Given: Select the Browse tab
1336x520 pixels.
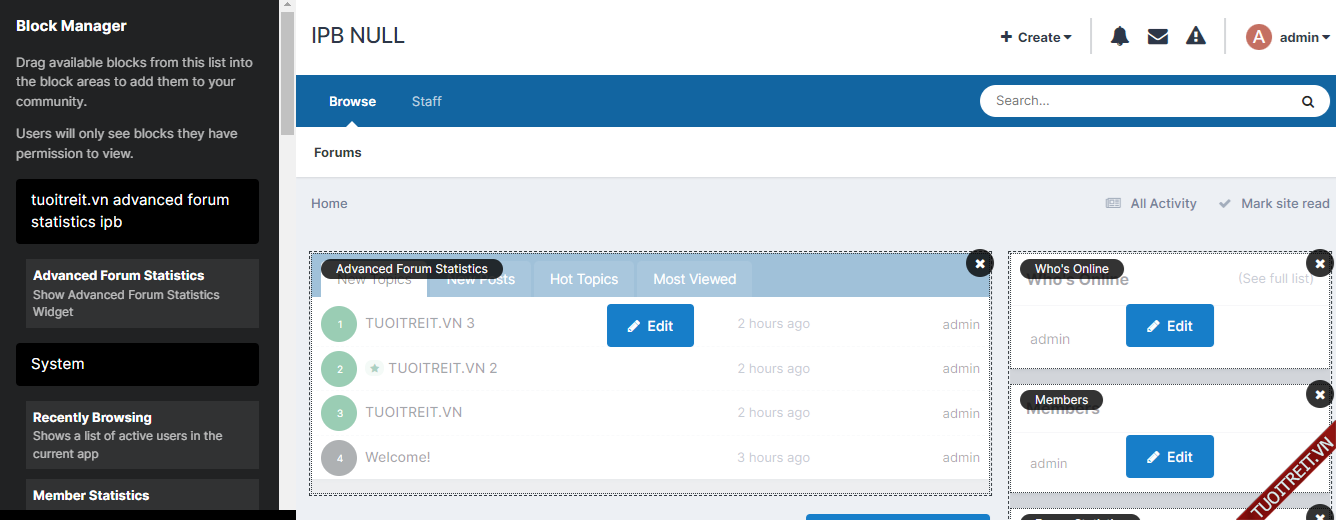Looking at the screenshot, I should (352, 101).
